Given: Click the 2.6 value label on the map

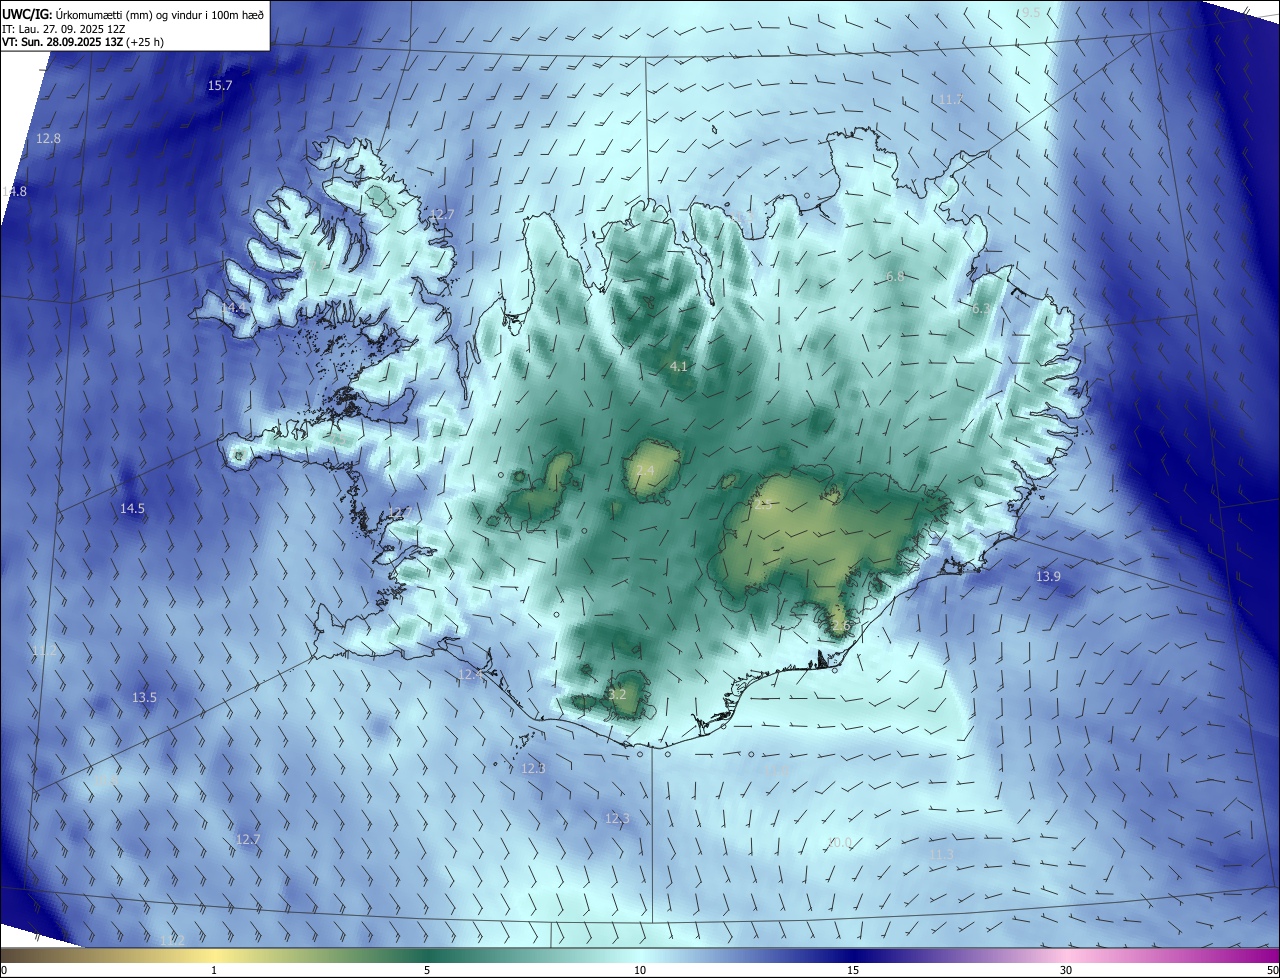Looking at the screenshot, I should click(840, 626).
